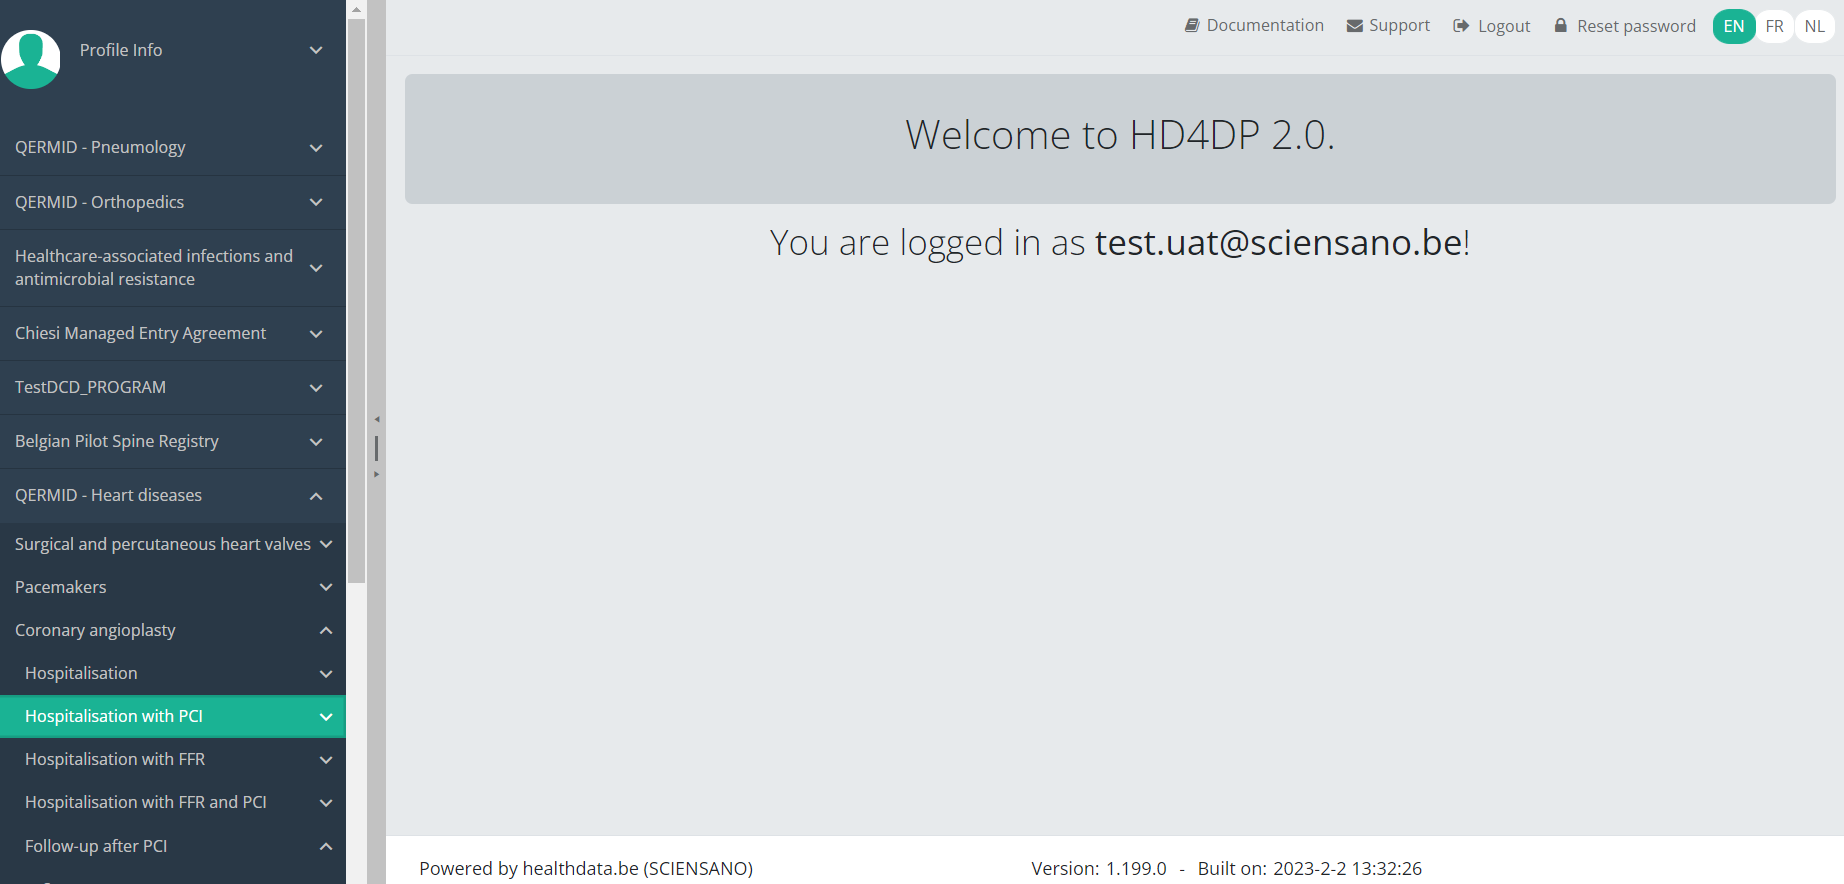Image resolution: width=1844 pixels, height=884 pixels.
Task: Open Hospitalisation with FFR and PCI
Action: pos(146,802)
